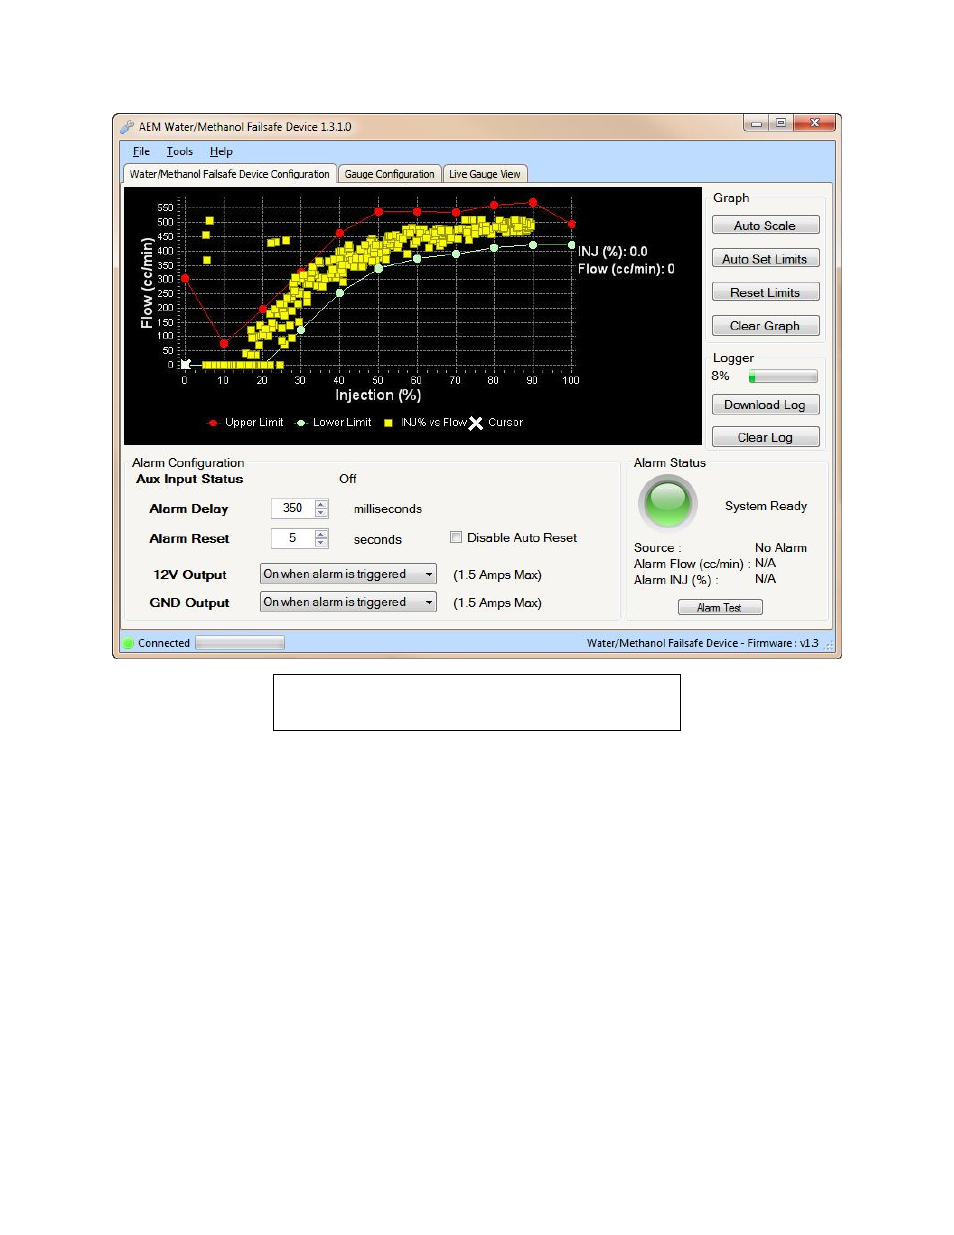The image size is (954, 1235).
Task: Click the Flow (cc/min): 0 readout
Action: [626, 269]
